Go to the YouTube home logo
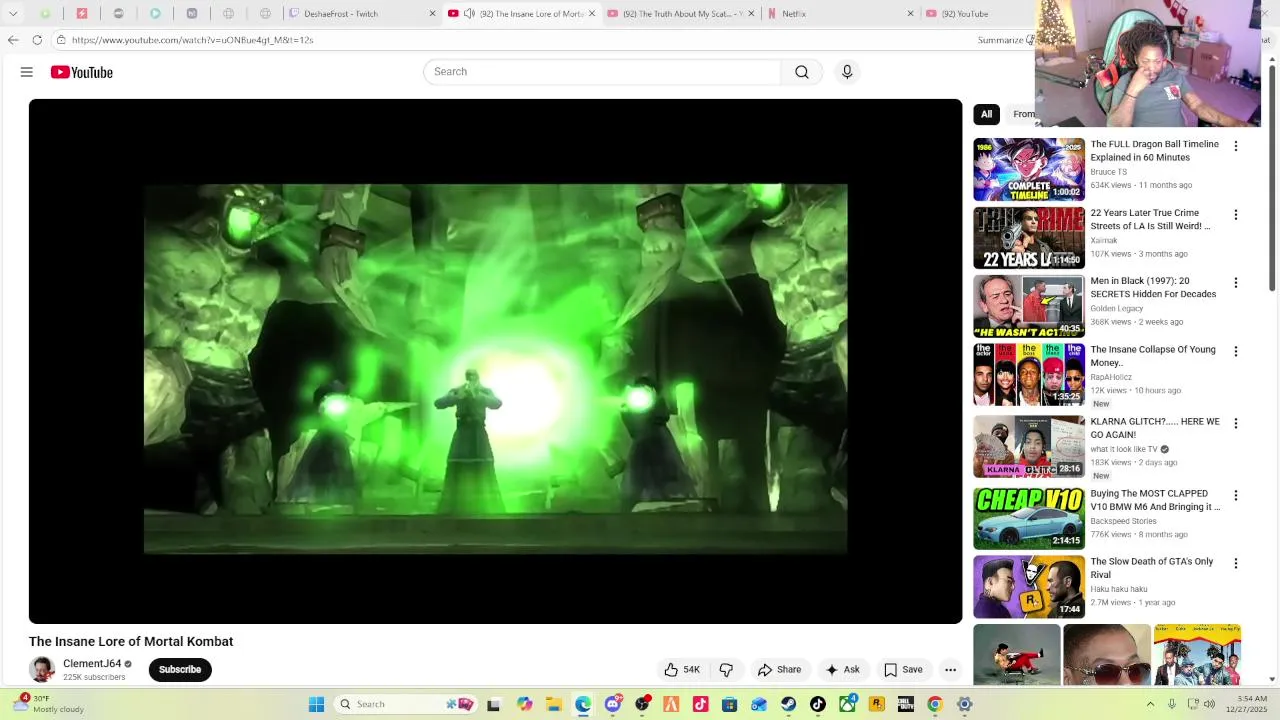This screenshot has height=720, width=1280. [82, 72]
